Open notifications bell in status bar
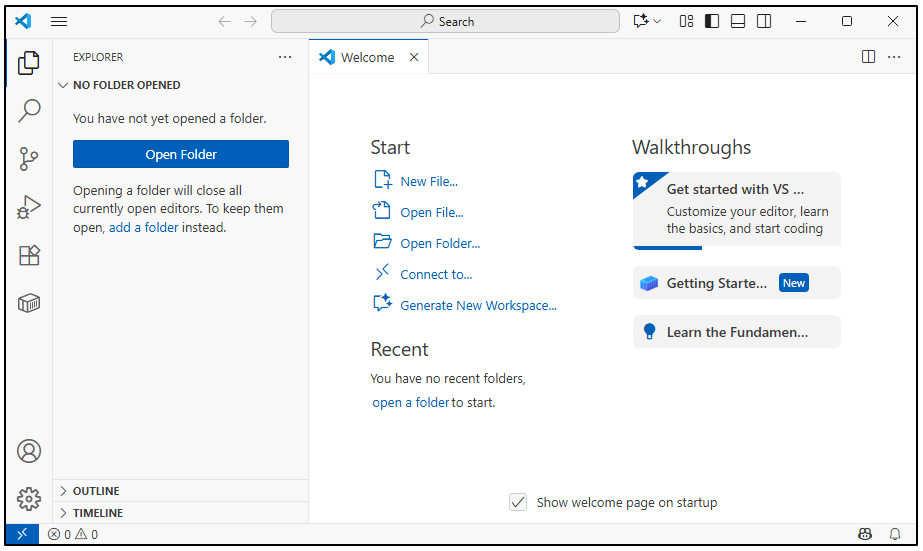The height and width of the screenshot is (551, 923). pyautogui.click(x=895, y=534)
